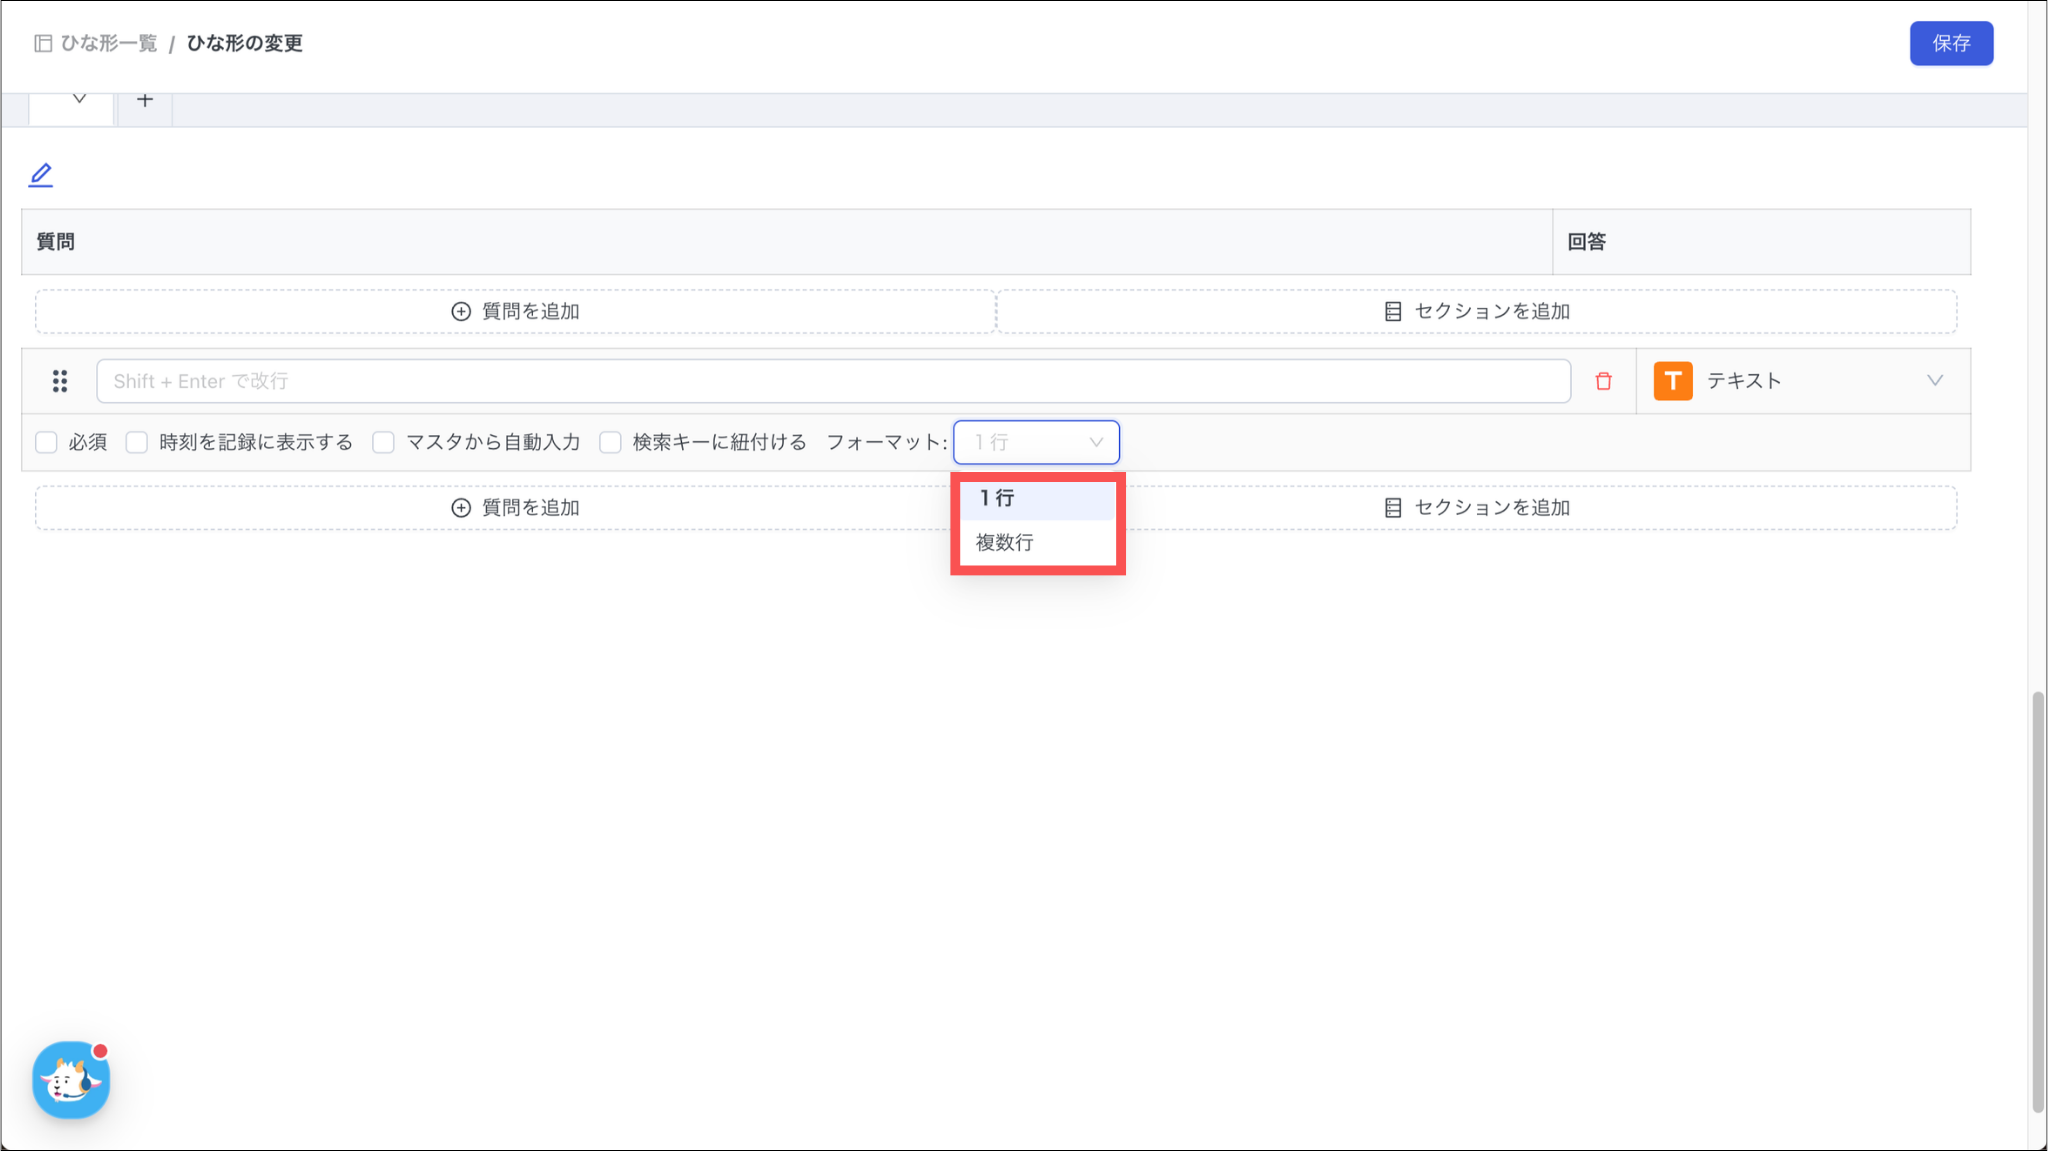Enable the 必須 checkbox

[x=46, y=442]
